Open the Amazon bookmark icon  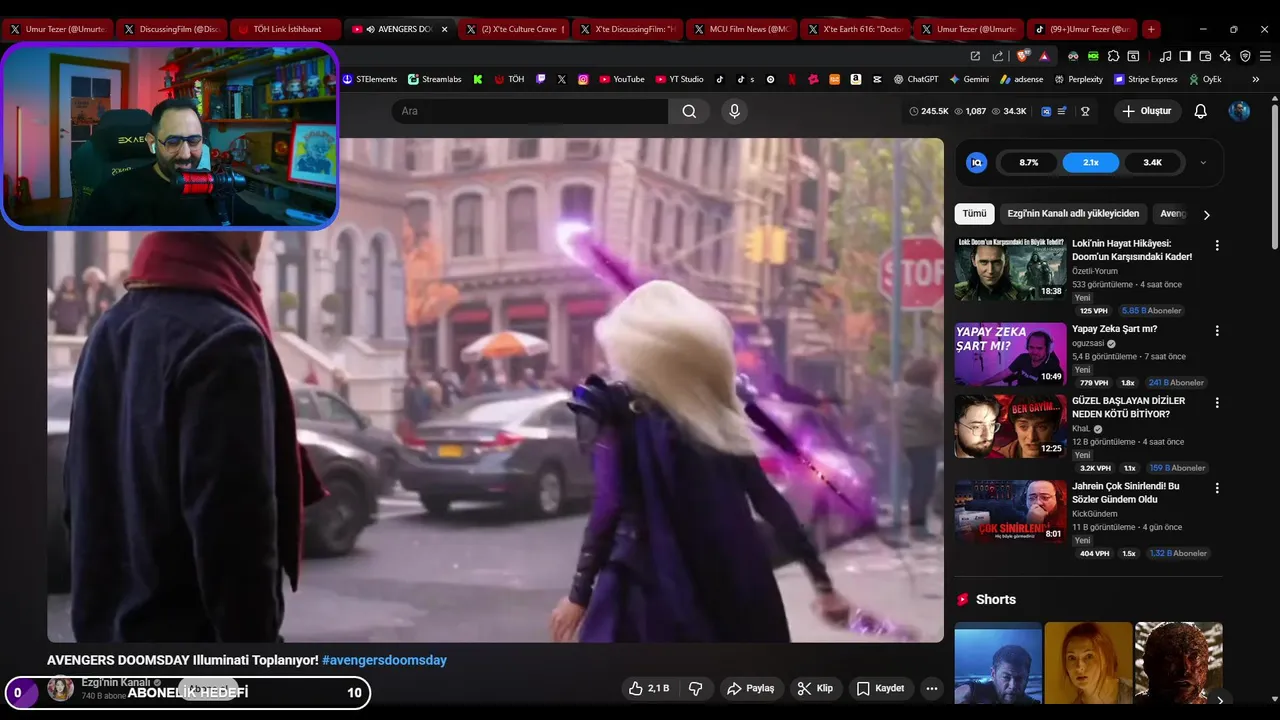click(x=856, y=79)
